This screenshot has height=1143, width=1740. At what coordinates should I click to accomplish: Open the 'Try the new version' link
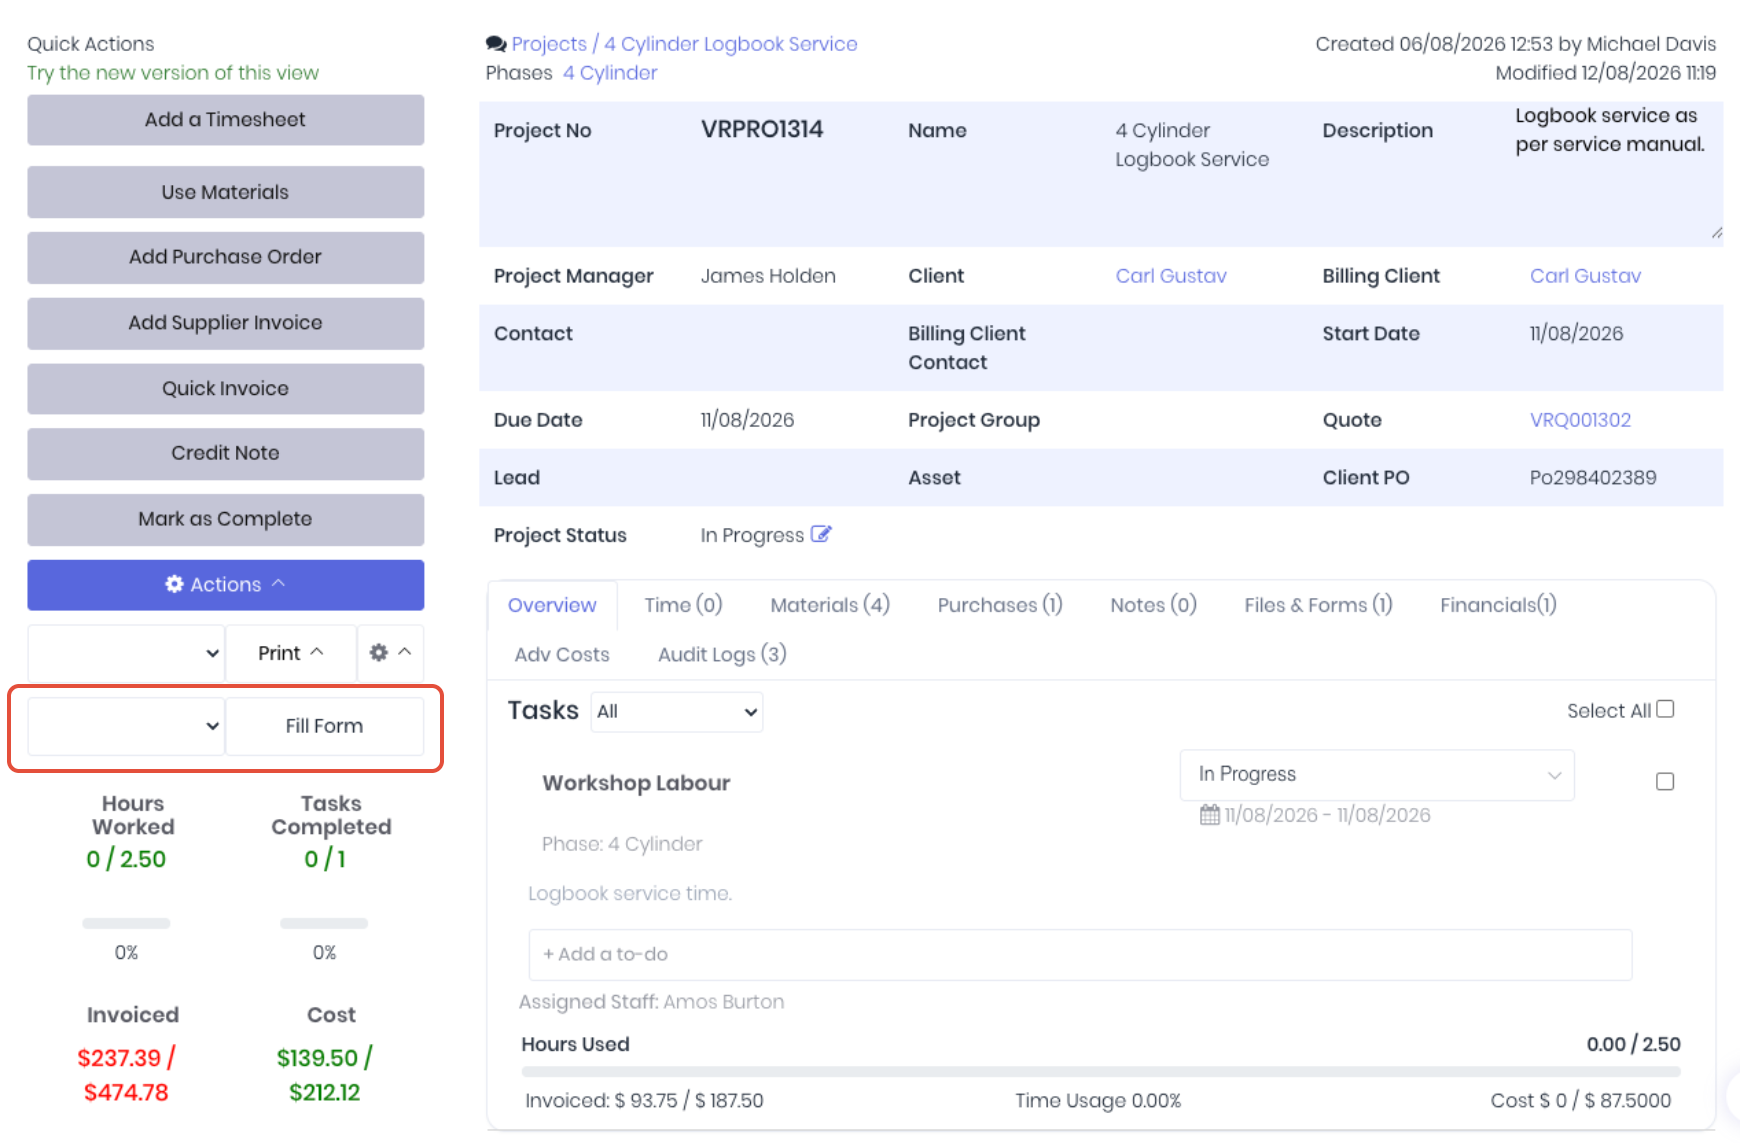[x=173, y=73]
